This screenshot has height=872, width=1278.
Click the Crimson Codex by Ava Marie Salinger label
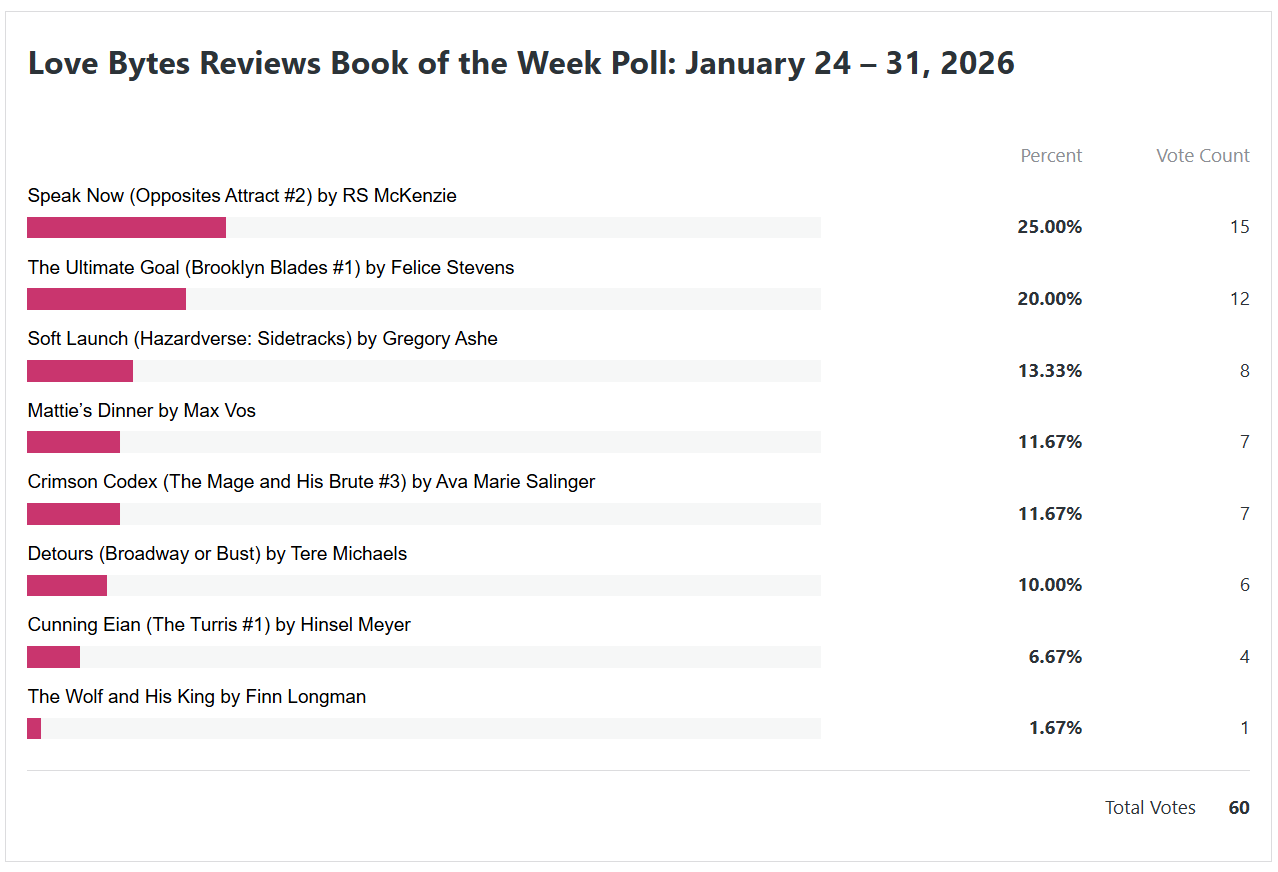(311, 482)
